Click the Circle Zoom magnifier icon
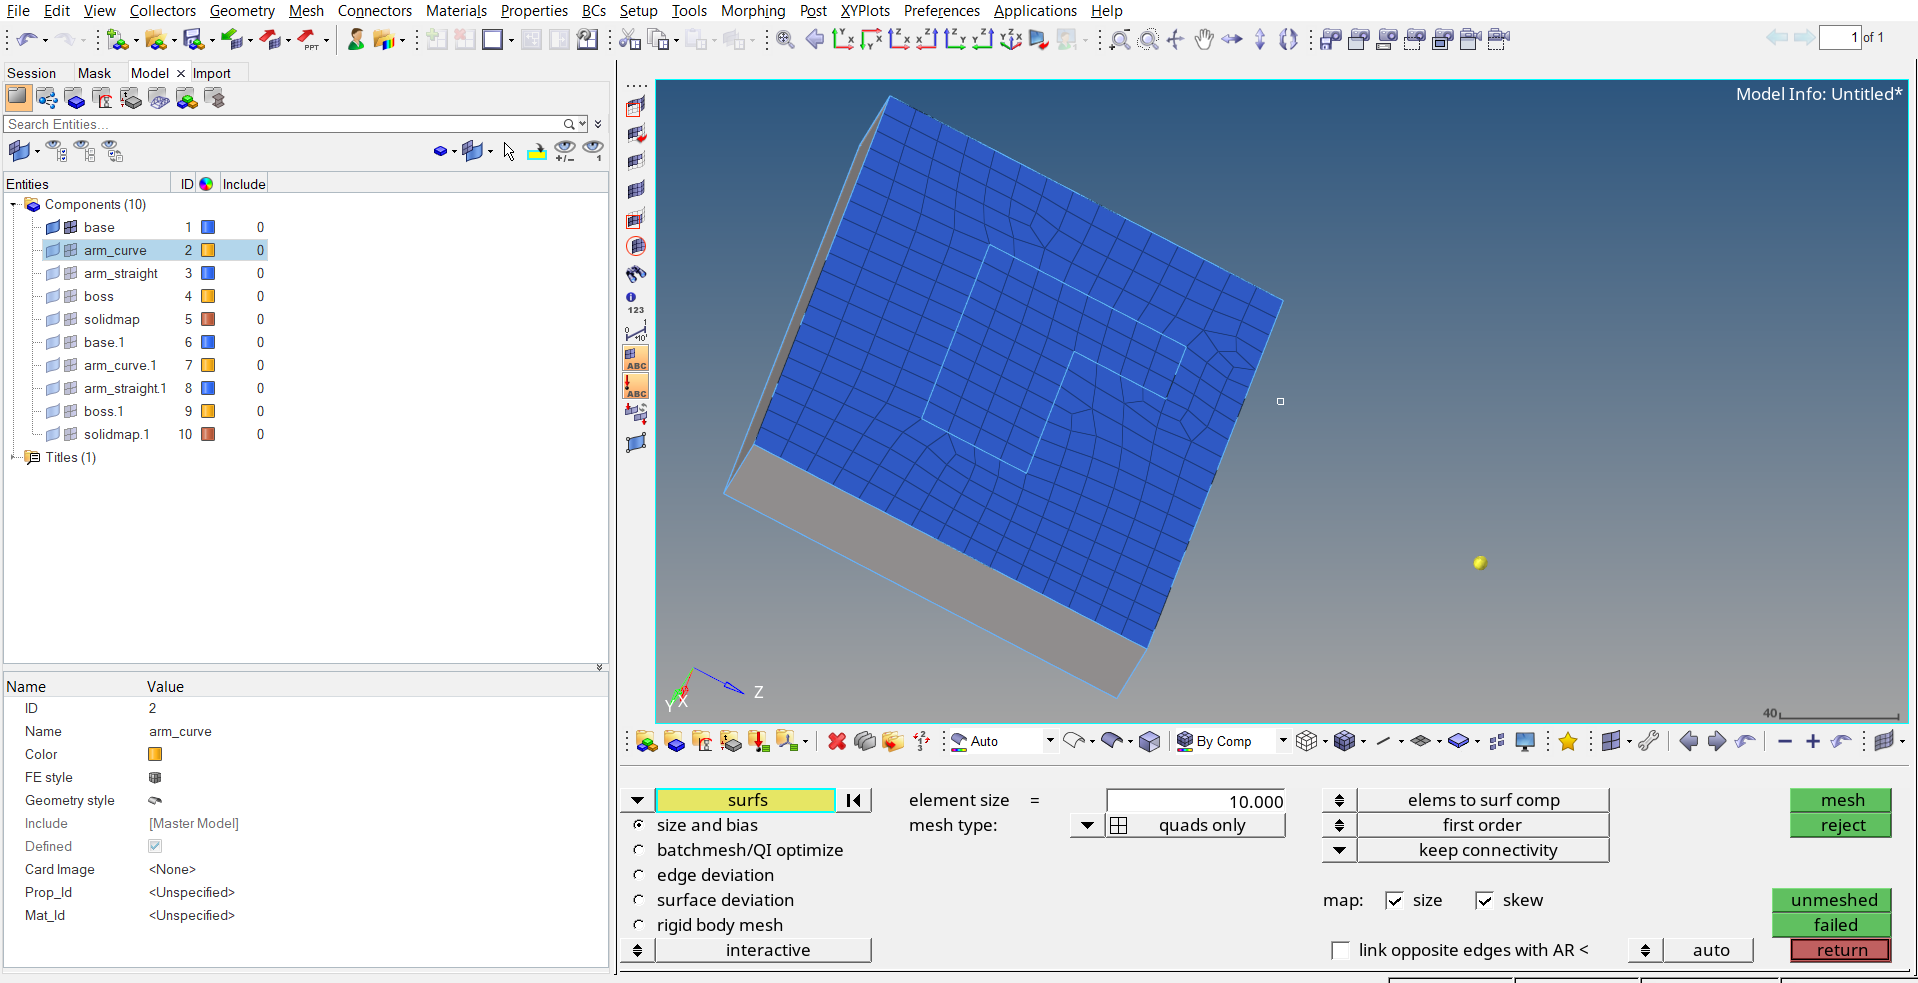This screenshot has height=983, width=1918. point(1148,39)
